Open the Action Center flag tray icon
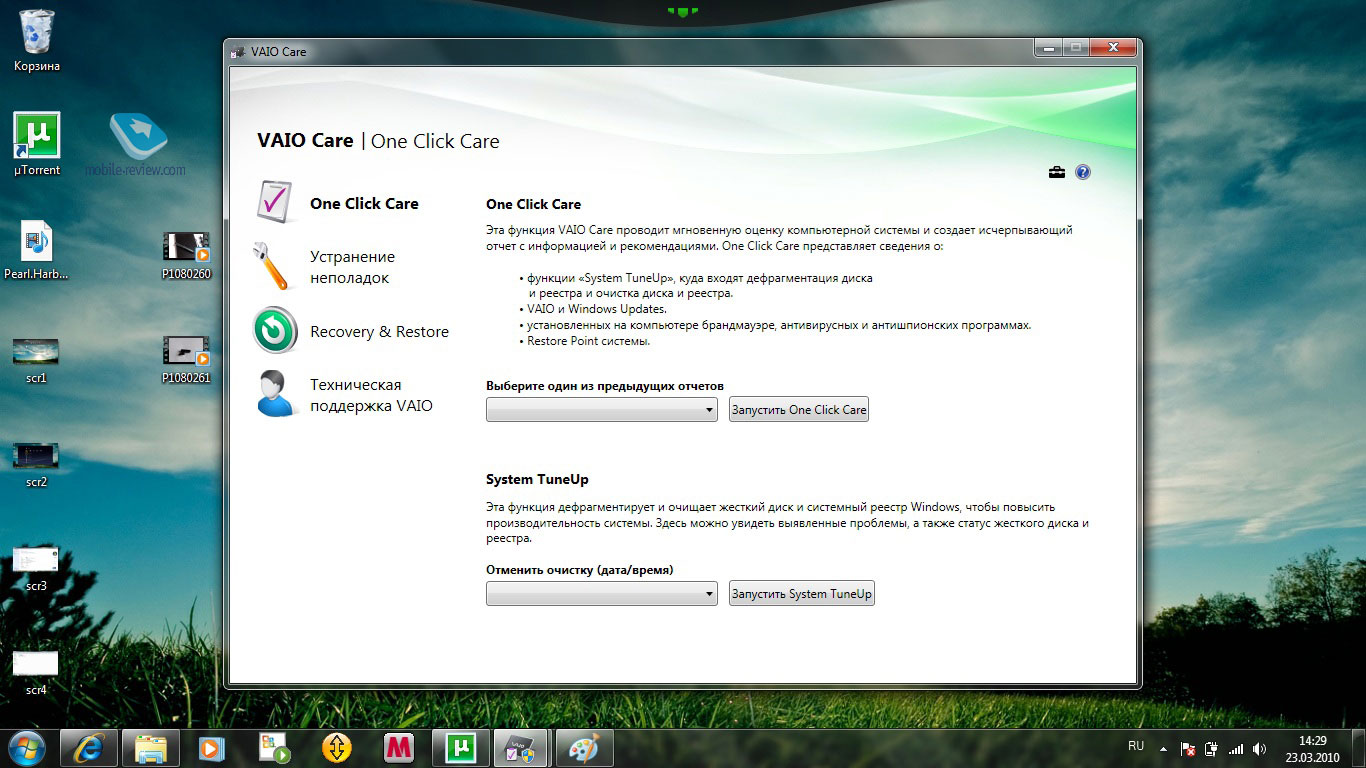The height and width of the screenshot is (768, 1366). click(x=1188, y=748)
